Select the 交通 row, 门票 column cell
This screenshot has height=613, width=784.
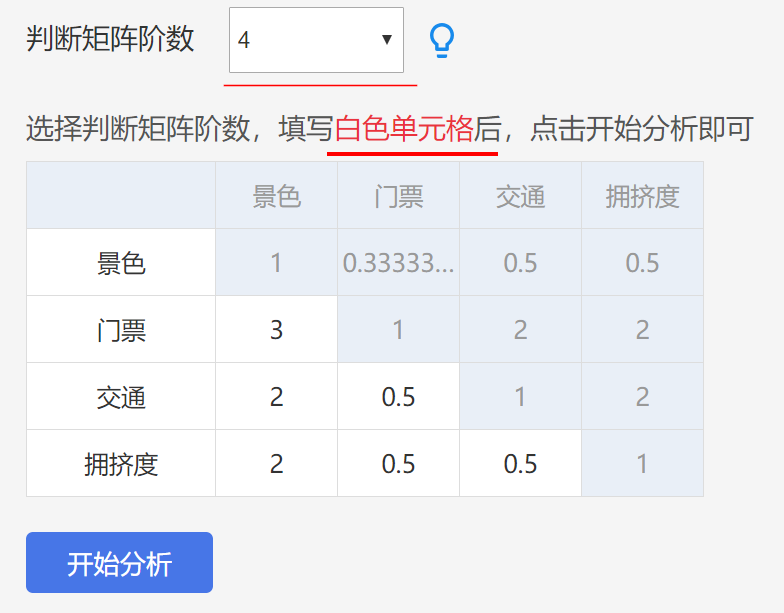pyautogui.click(x=398, y=397)
